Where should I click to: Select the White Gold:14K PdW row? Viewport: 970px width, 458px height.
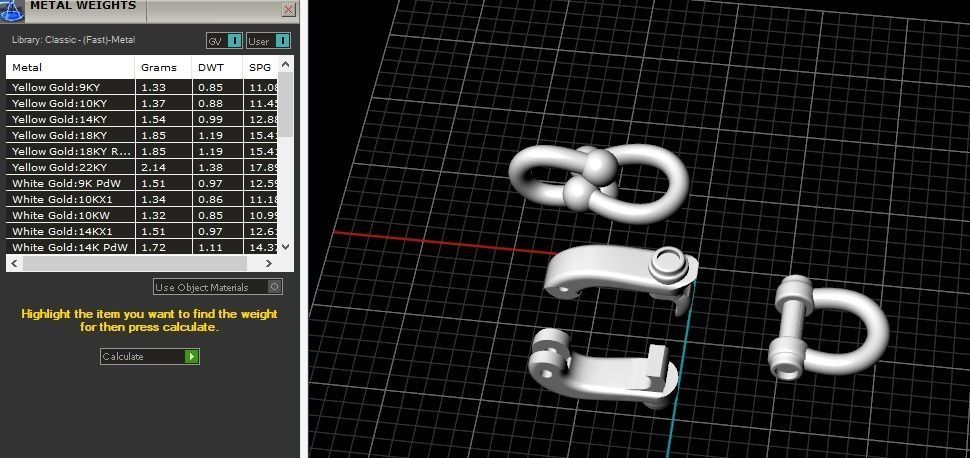(142, 248)
